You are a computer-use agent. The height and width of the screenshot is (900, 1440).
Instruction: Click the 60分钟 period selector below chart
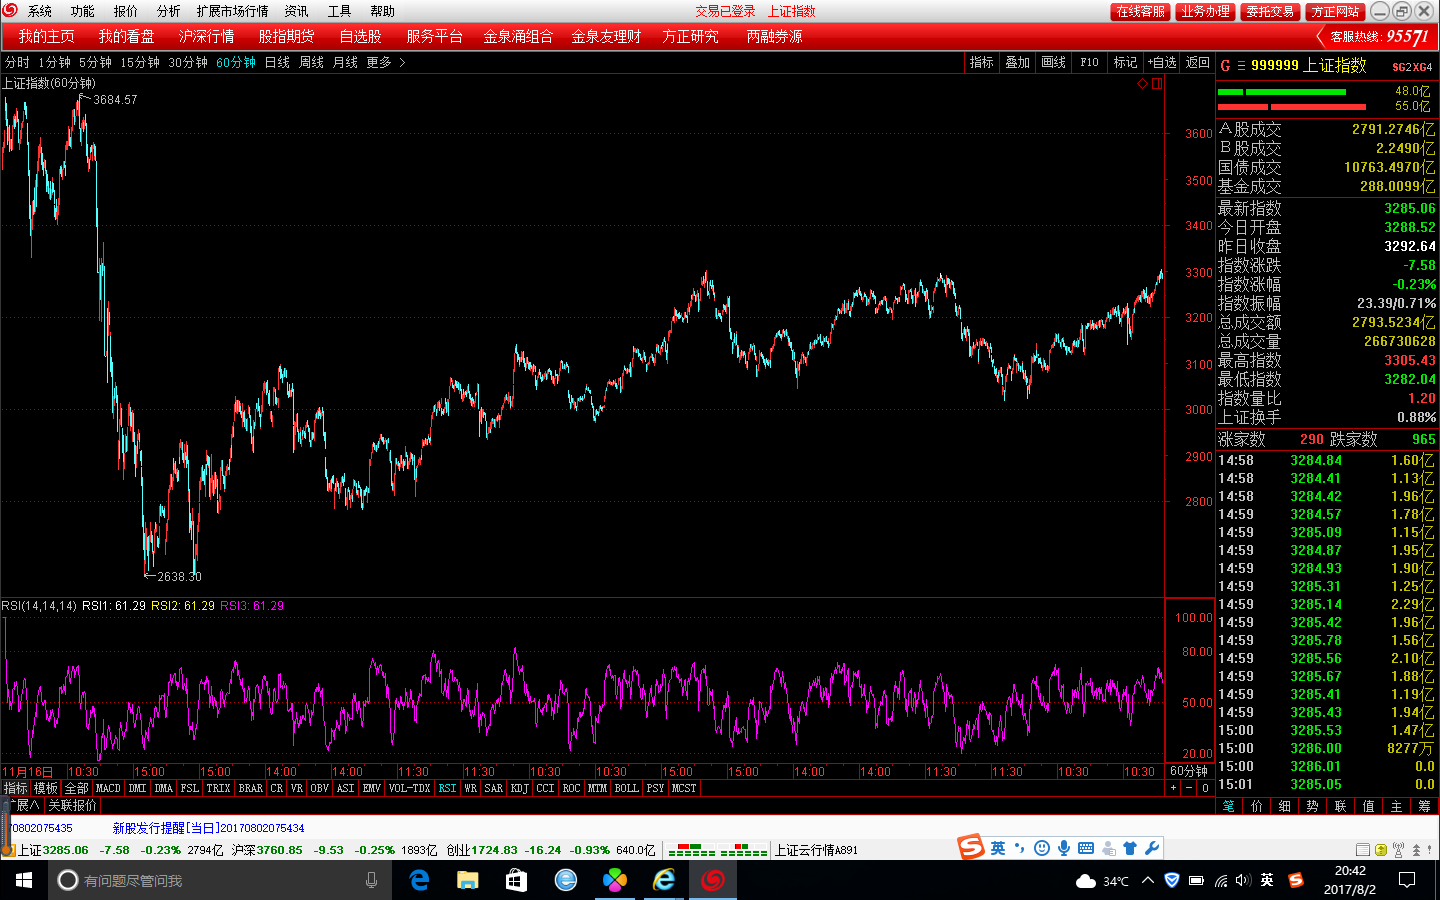click(1188, 771)
